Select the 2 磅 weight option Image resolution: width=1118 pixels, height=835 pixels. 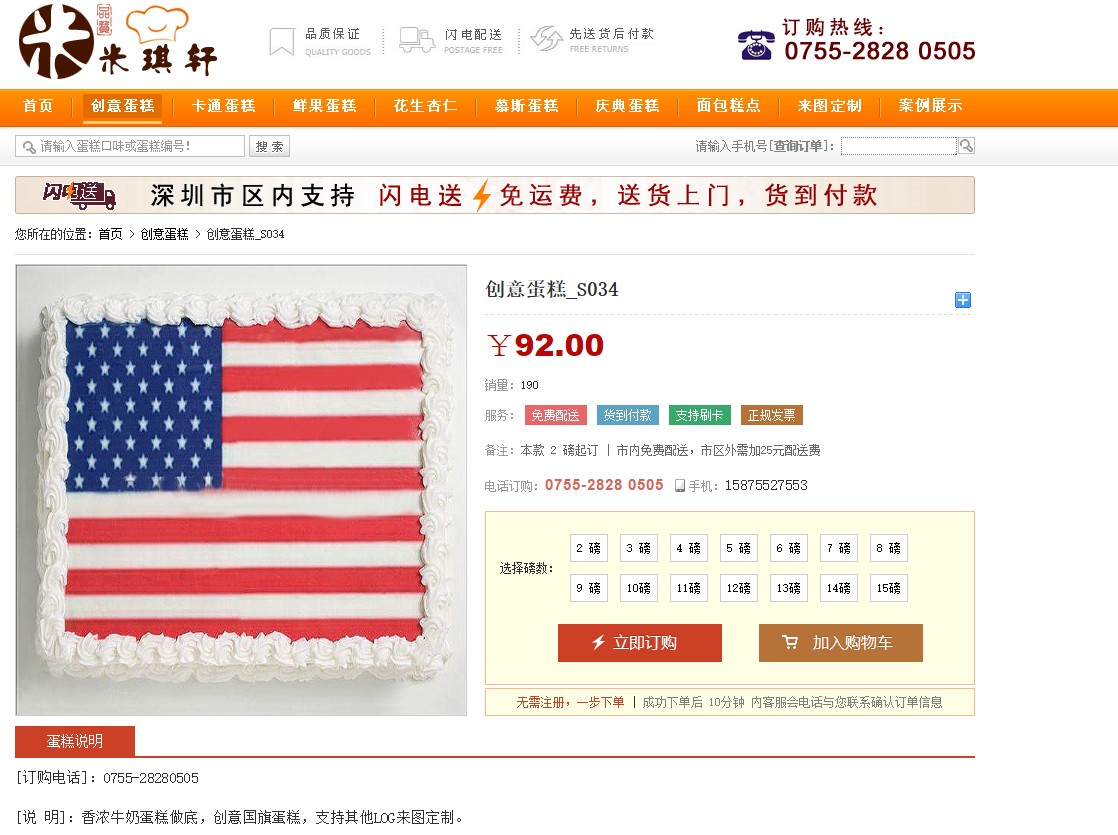(x=589, y=548)
